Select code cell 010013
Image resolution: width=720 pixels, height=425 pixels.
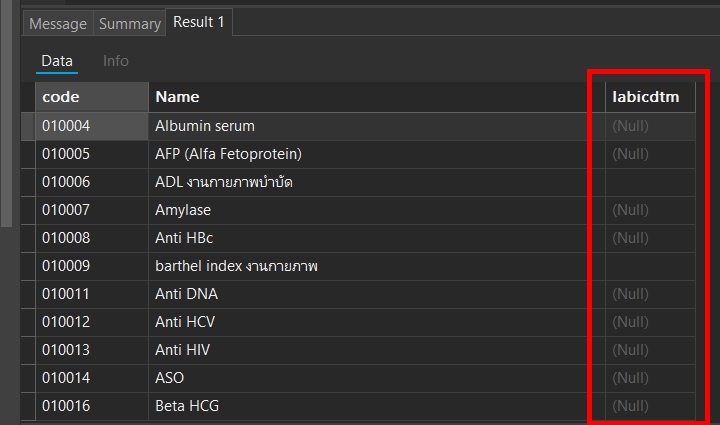point(92,350)
